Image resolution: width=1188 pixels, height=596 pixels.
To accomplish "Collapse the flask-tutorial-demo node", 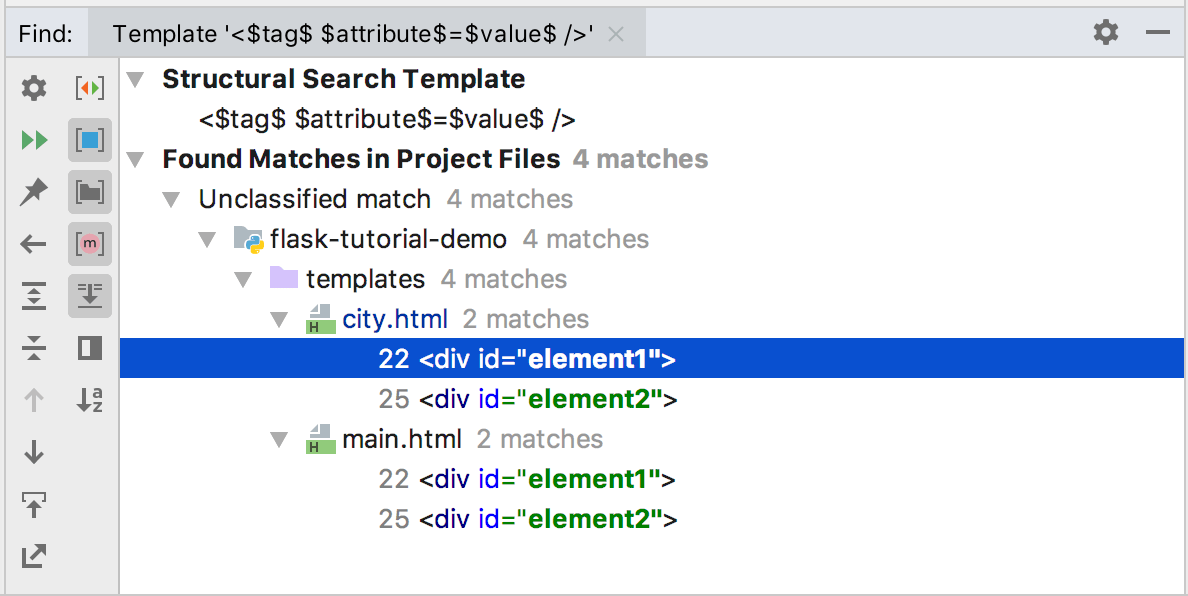I will coord(207,238).
